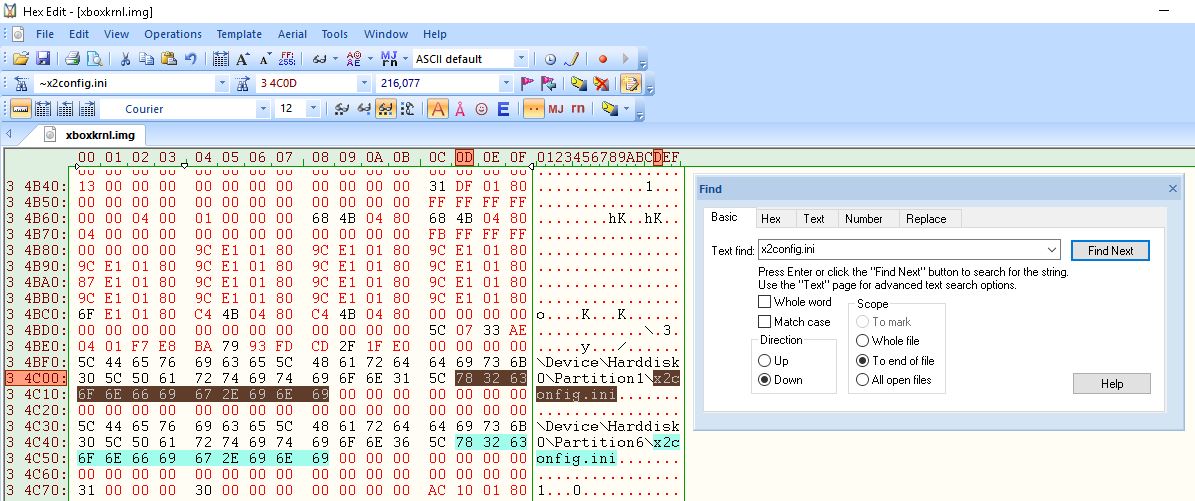Click the Open file folder icon
1195x501 pixels.
20,59
